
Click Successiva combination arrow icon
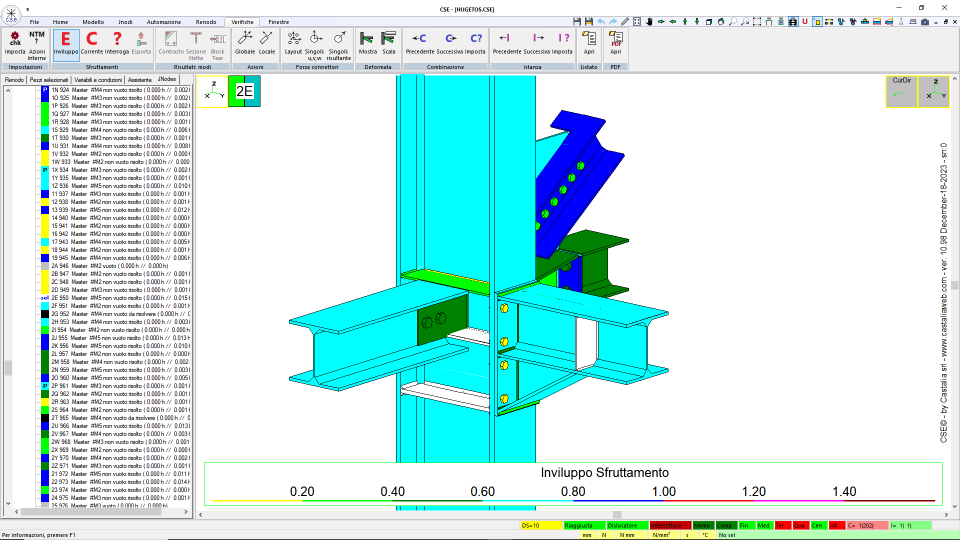449,44
